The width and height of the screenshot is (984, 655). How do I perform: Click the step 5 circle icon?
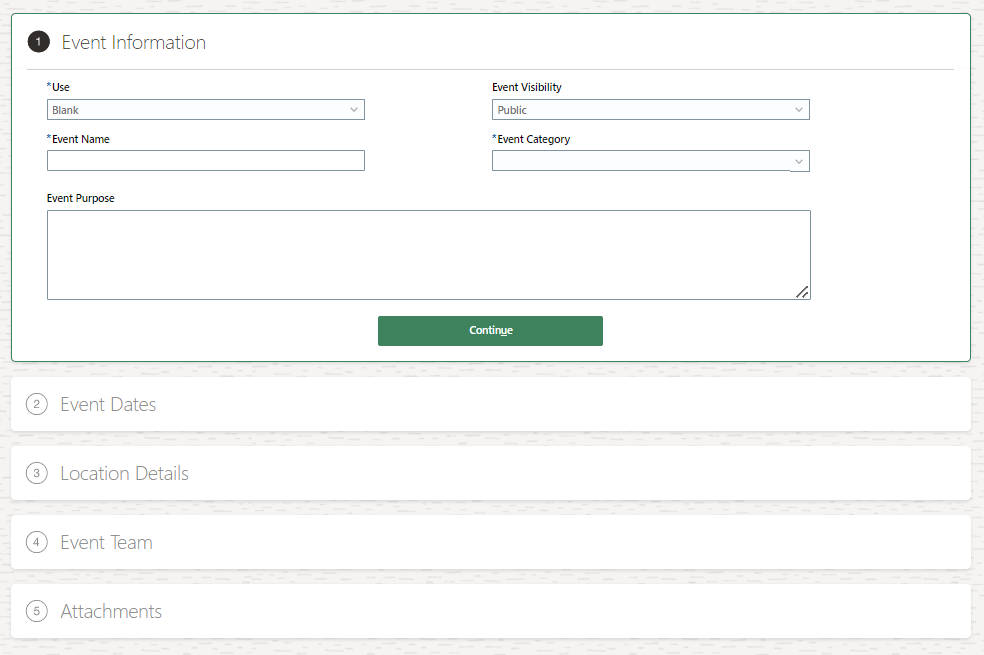[37, 611]
